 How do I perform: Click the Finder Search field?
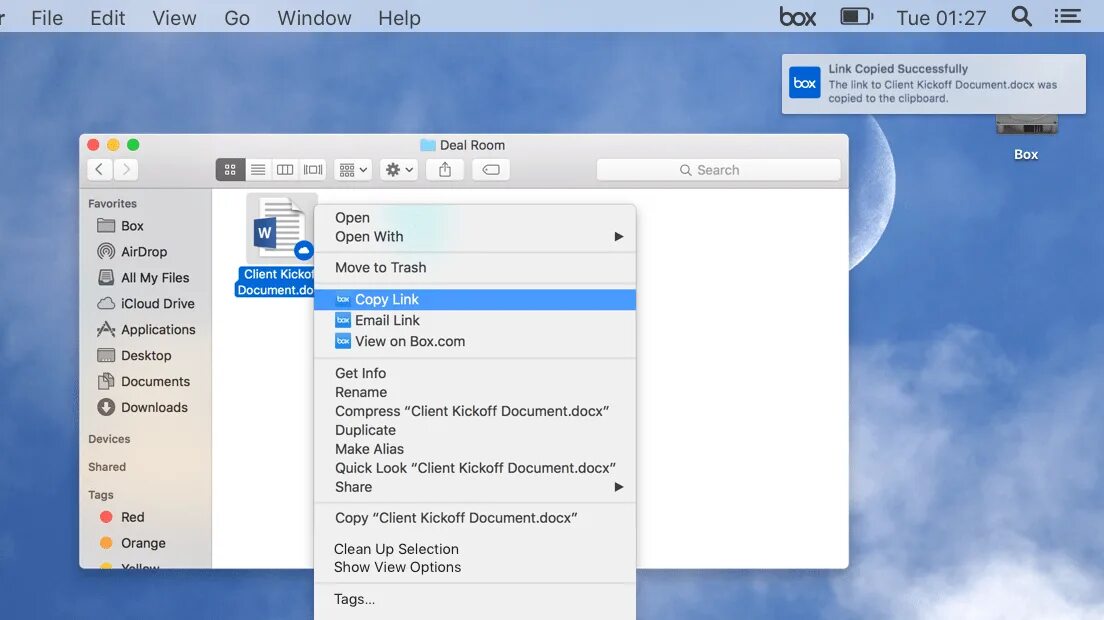(x=718, y=170)
